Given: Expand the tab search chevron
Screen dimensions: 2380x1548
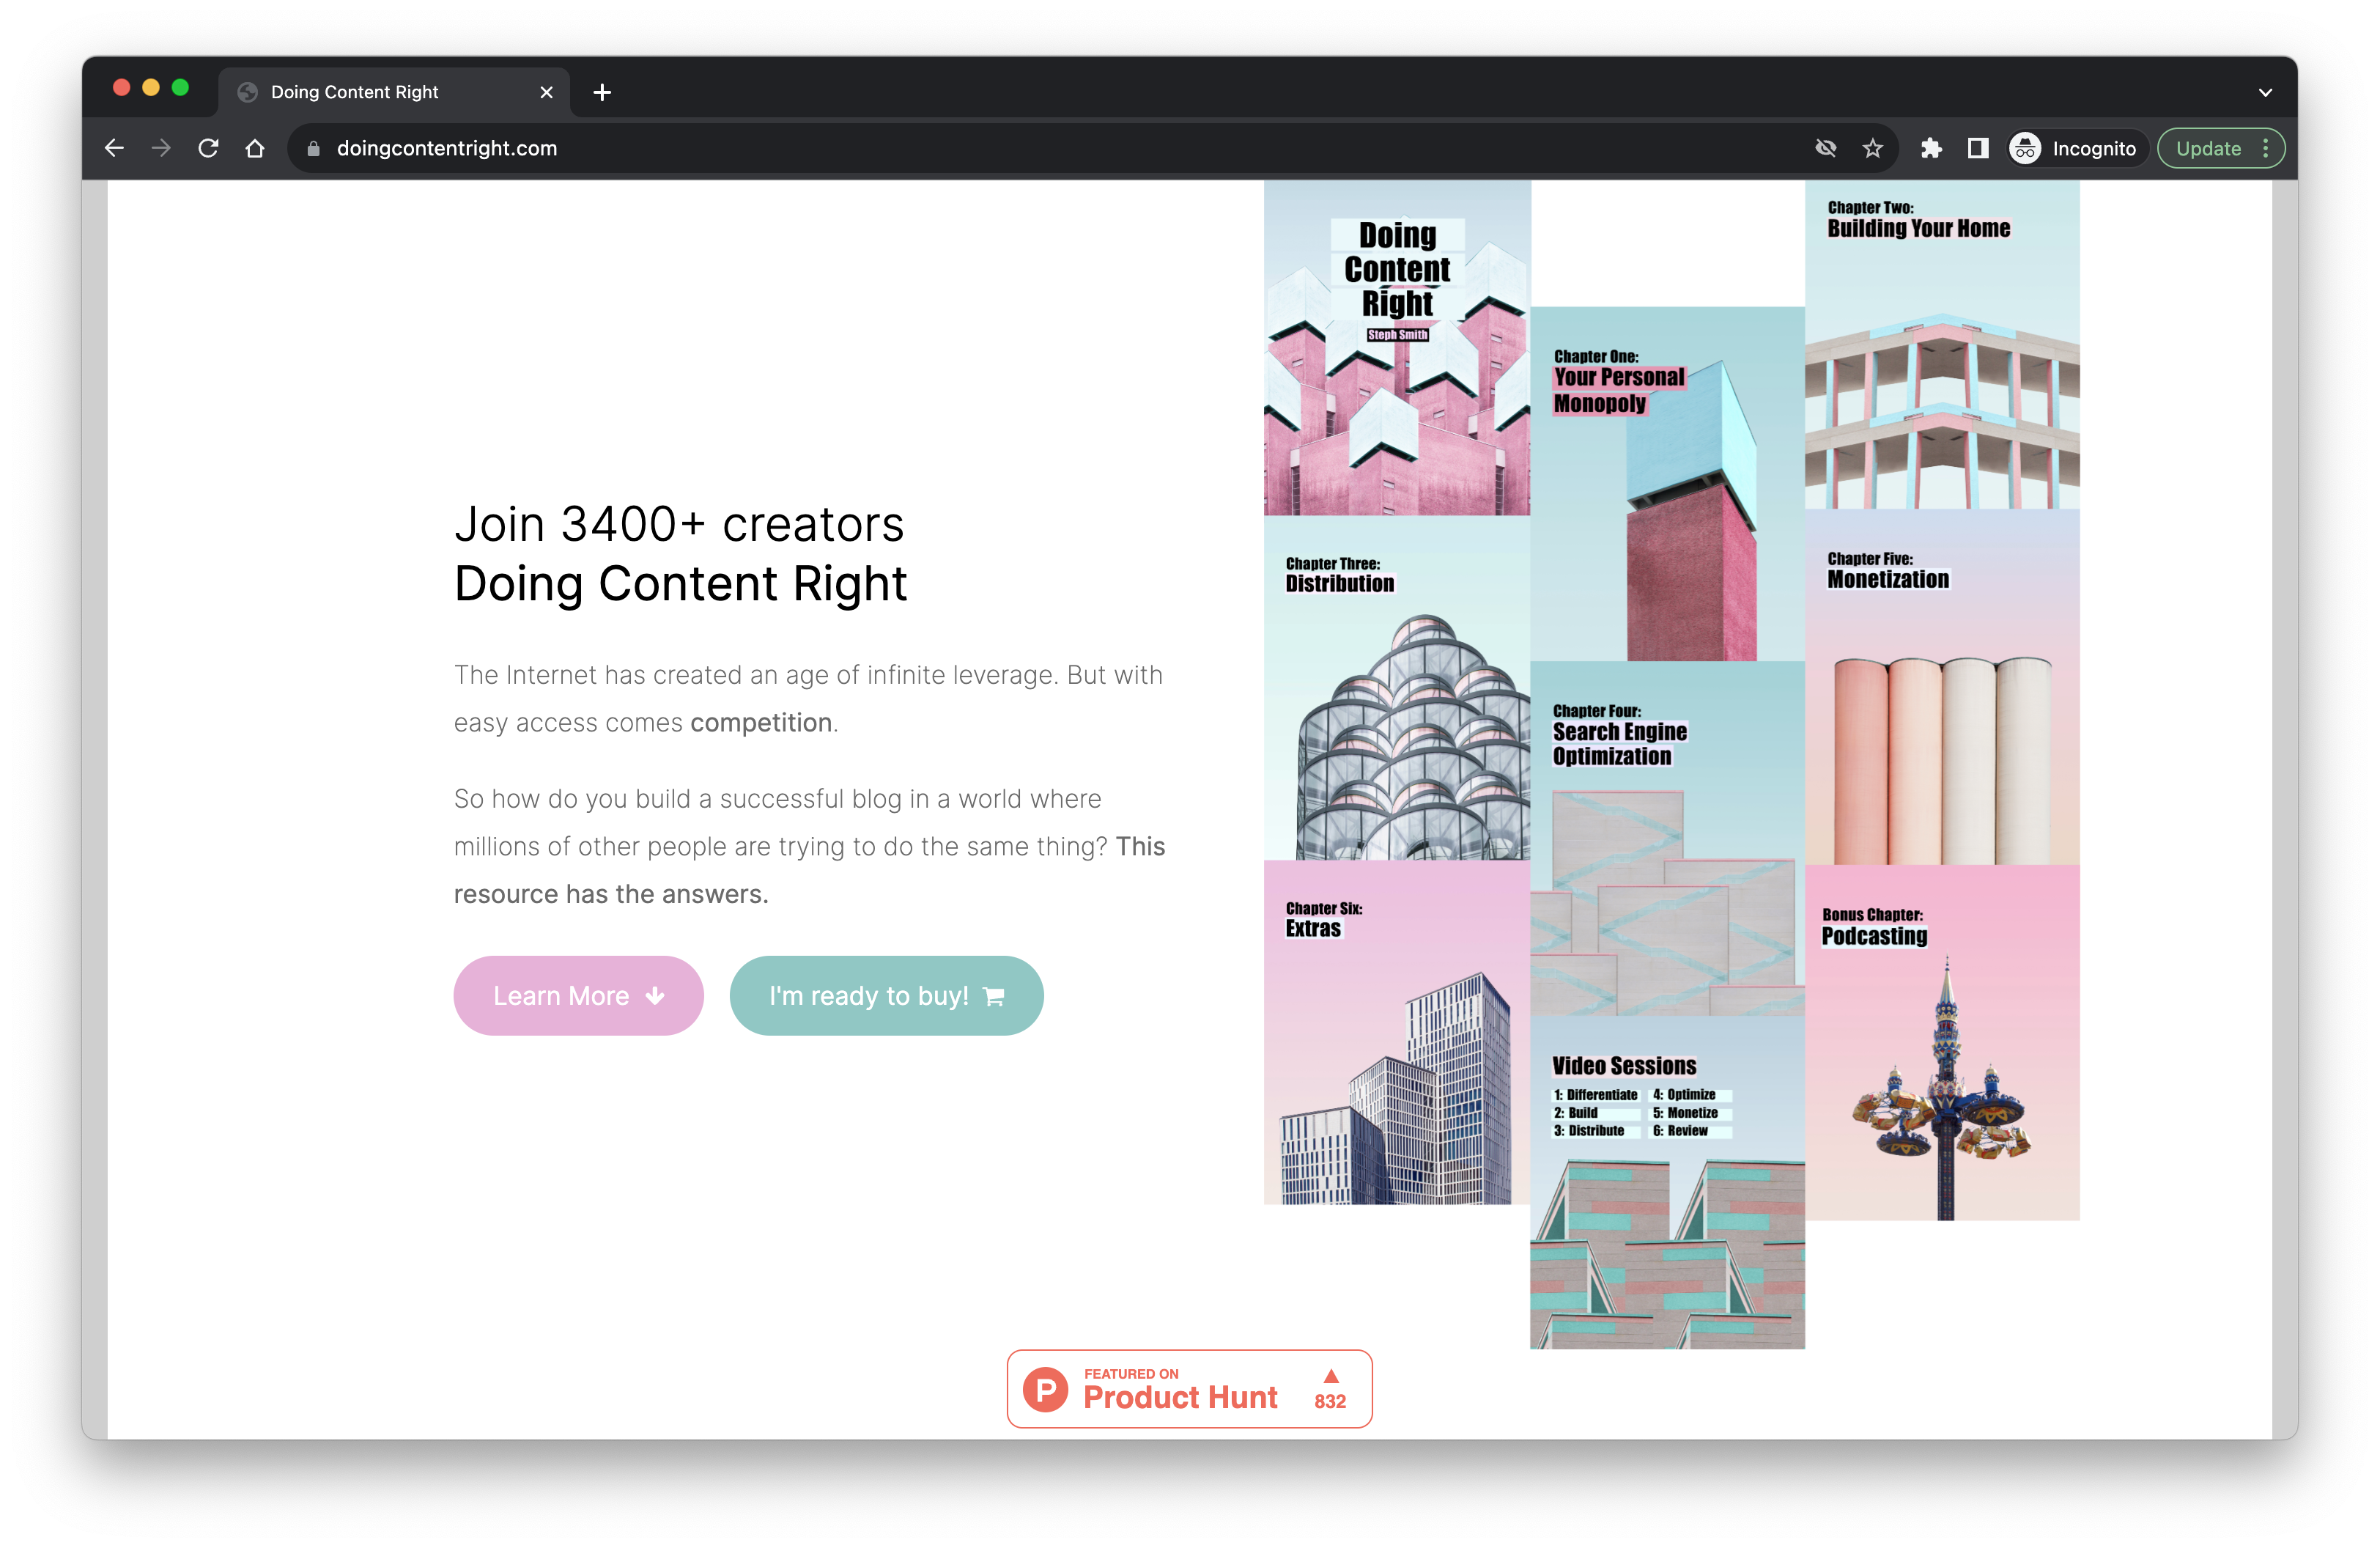Looking at the screenshot, I should [x=2265, y=92].
